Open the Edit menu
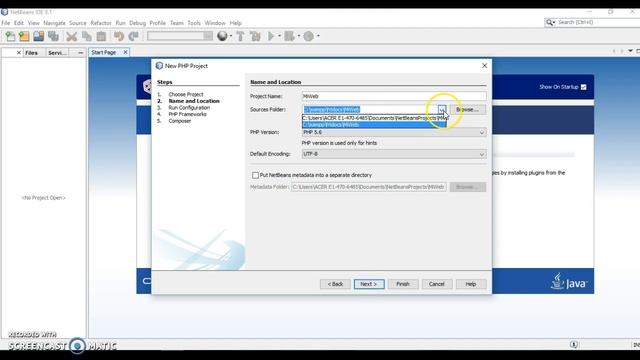The height and width of the screenshot is (360, 640). pos(19,23)
